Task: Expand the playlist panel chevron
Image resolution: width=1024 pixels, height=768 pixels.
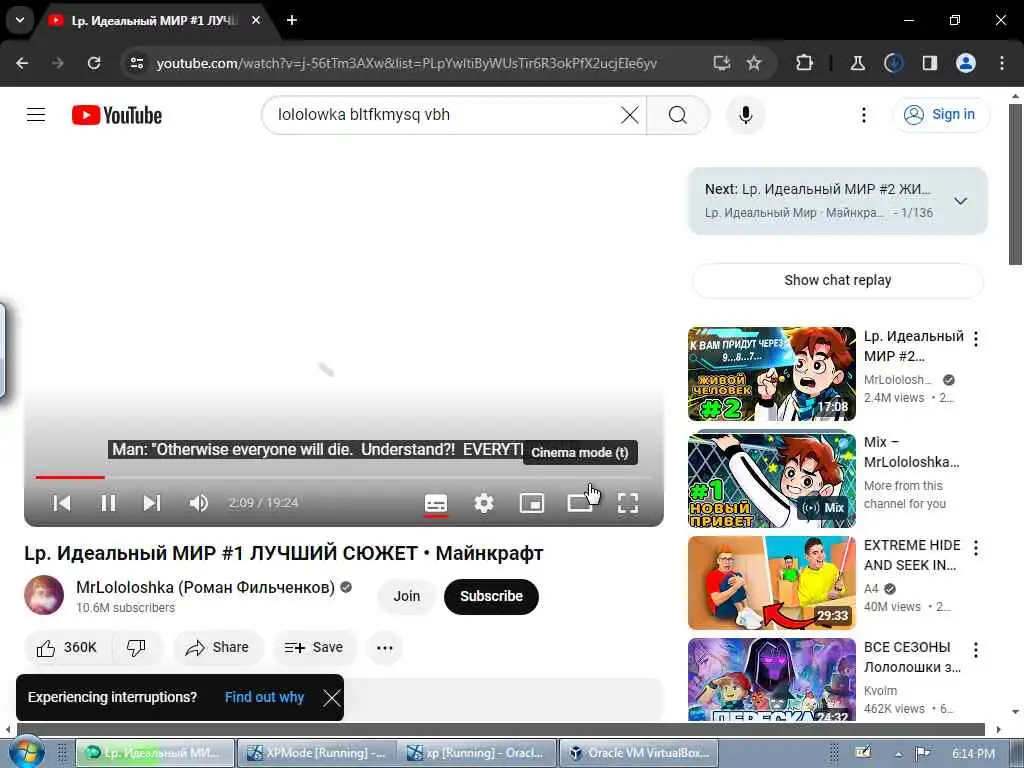Action: [960, 201]
